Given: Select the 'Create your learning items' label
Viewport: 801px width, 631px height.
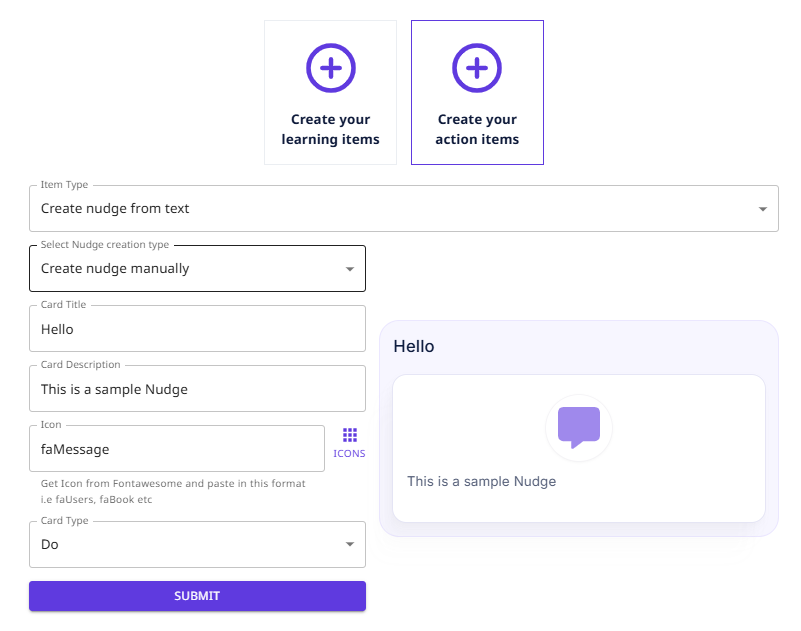Looking at the screenshot, I should pos(330,130).
